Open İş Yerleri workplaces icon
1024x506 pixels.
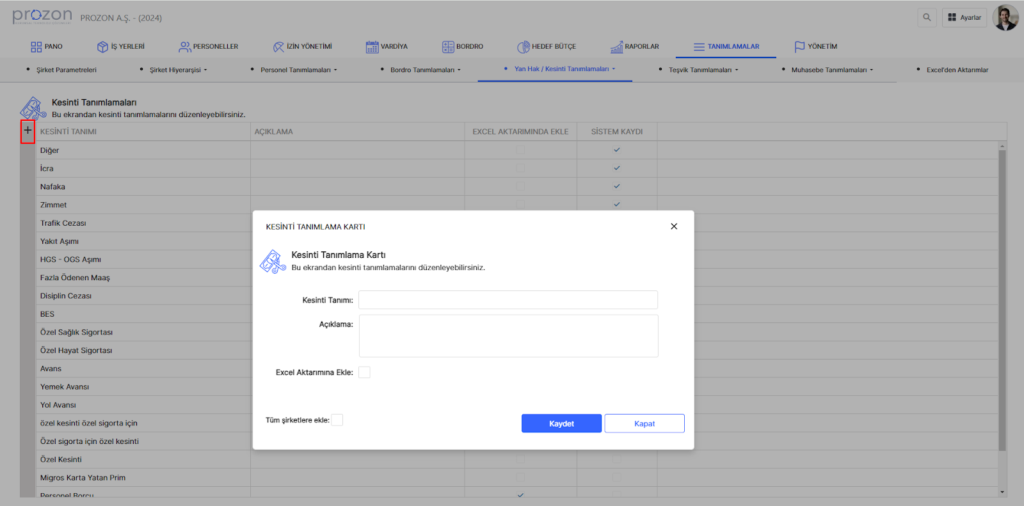click(x=102, y=47)
